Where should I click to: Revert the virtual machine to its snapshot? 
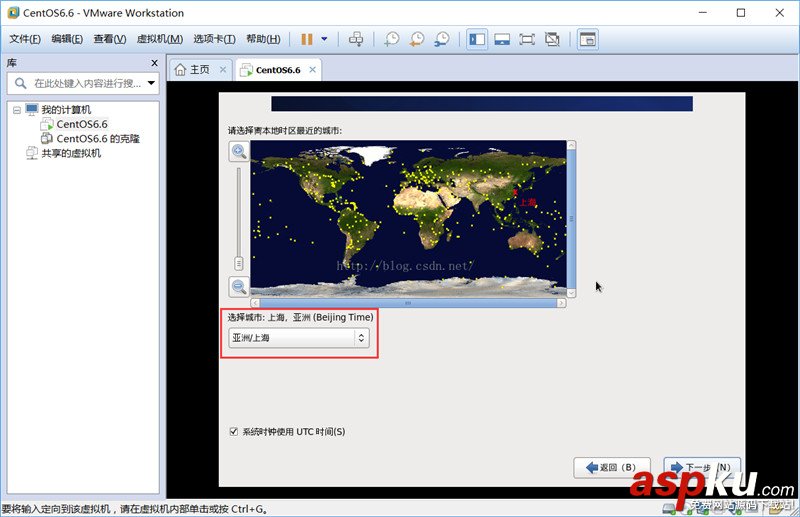(417, 39)
